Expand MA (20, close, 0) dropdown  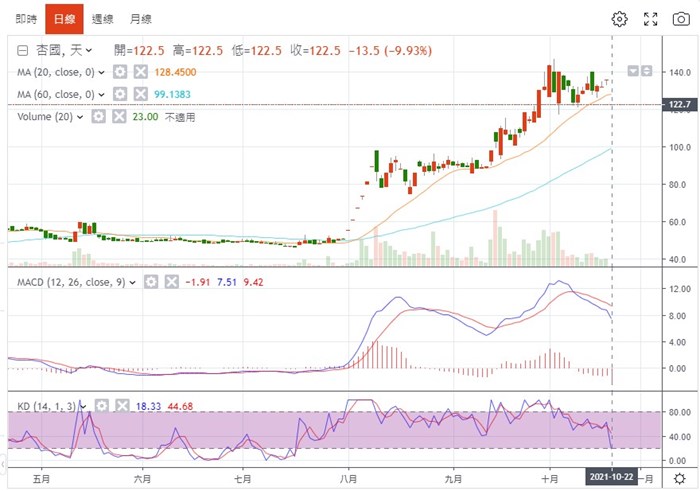coord(100,72)
